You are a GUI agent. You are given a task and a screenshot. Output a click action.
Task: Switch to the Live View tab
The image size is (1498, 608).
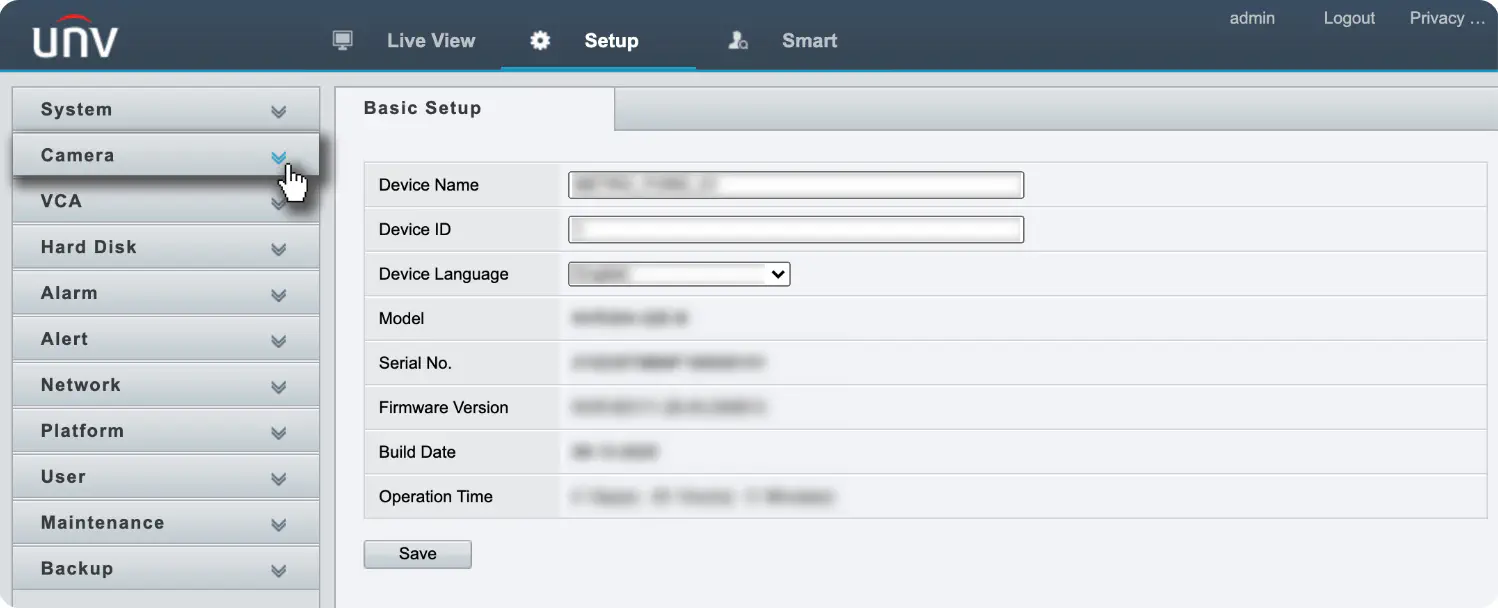click(431, 41)
